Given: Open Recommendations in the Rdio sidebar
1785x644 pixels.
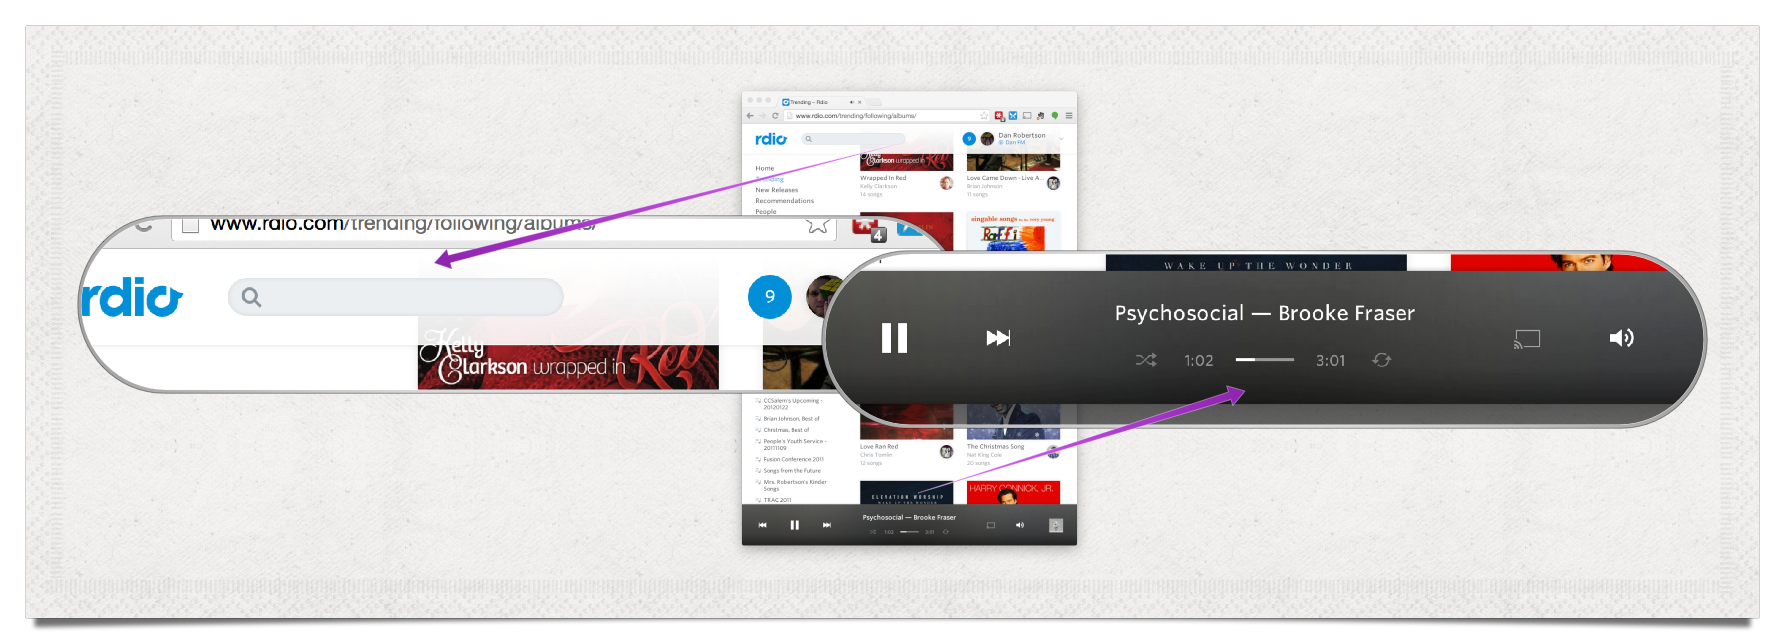Looking at the screenshot, I should coord(785,201).
